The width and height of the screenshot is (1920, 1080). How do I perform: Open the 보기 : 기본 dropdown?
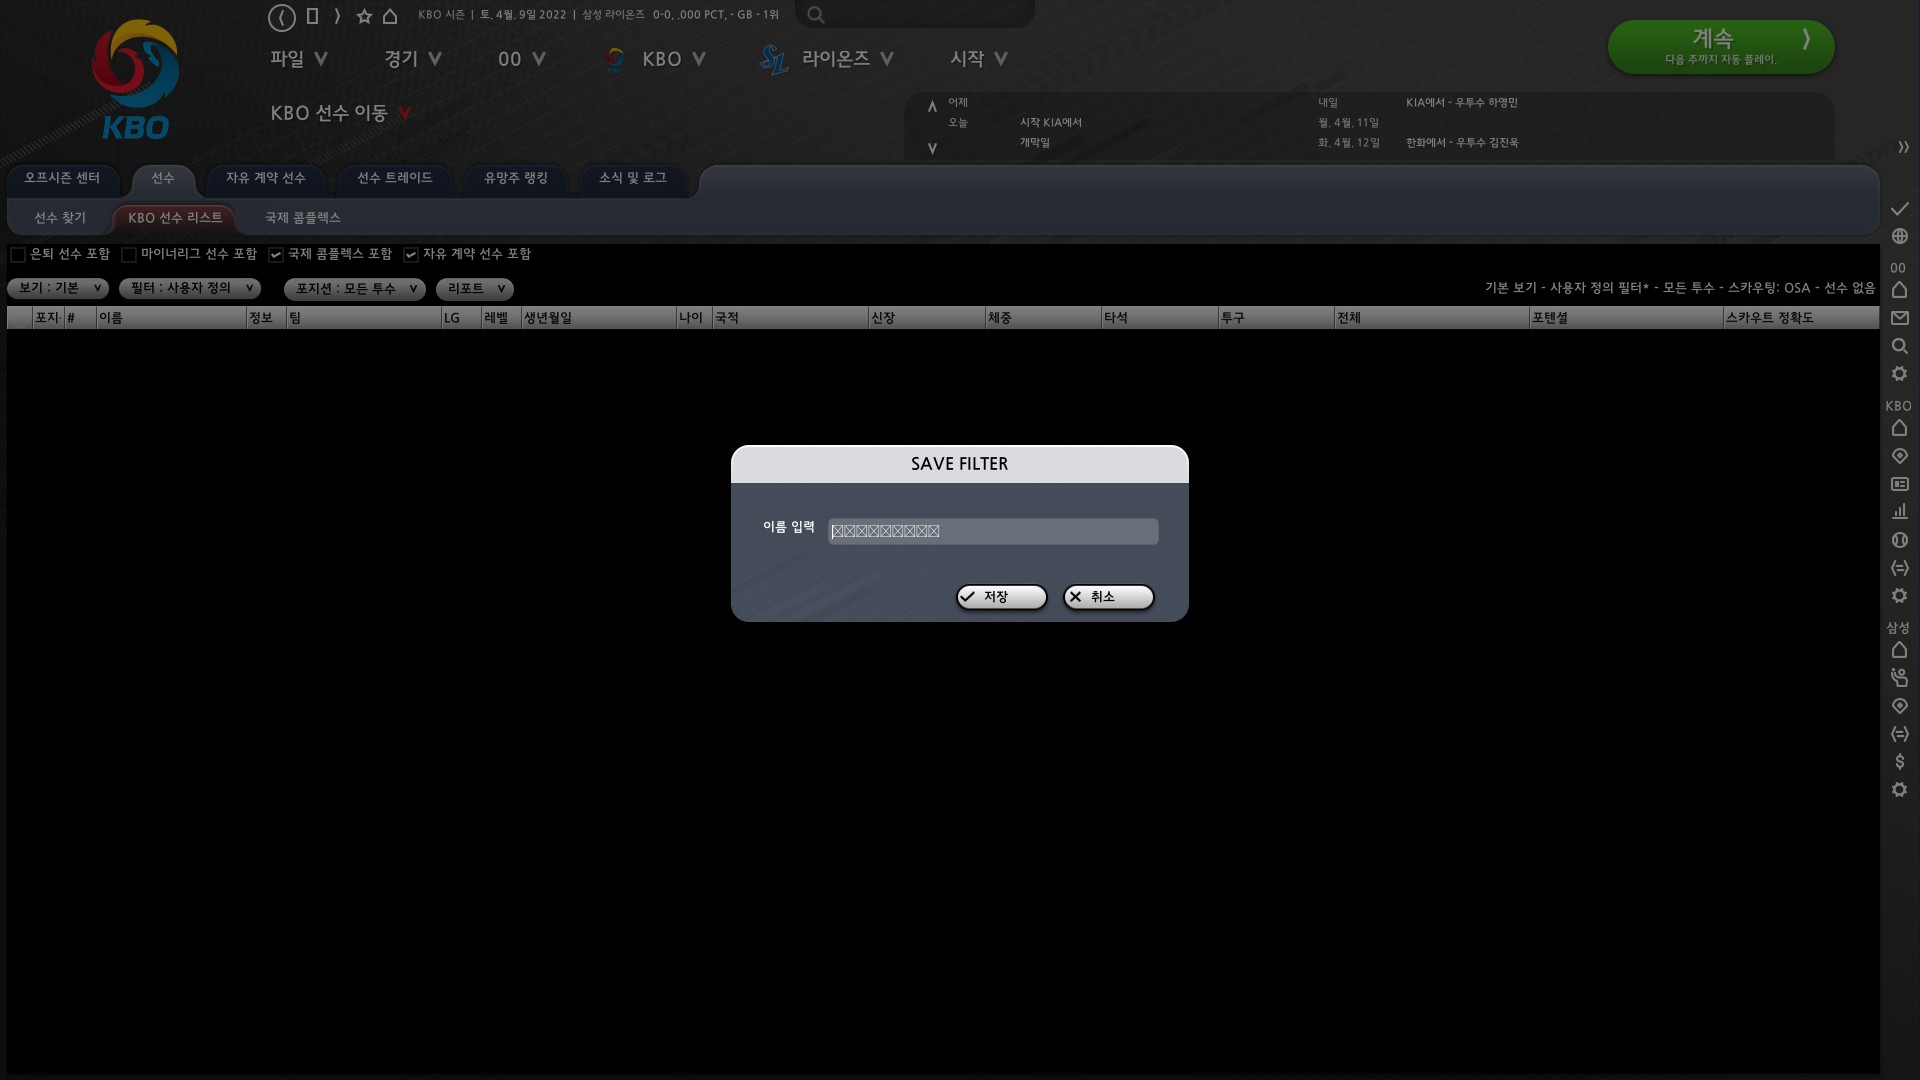point(58,288)
